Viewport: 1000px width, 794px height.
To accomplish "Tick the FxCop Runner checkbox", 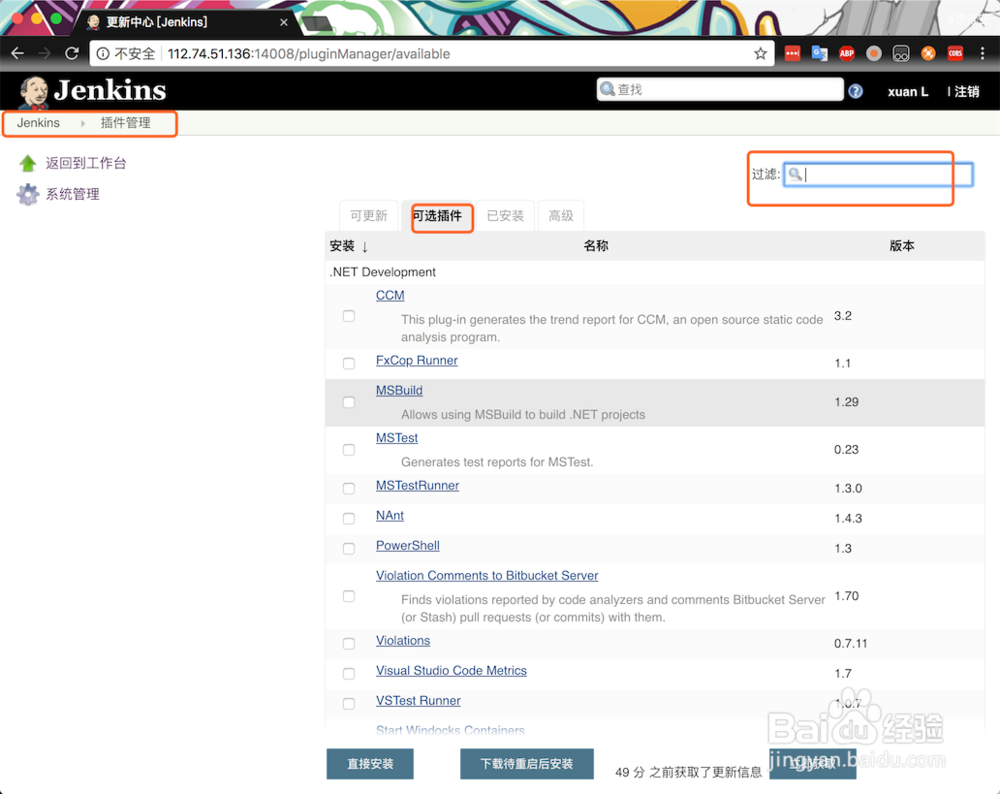I will tap(349, 364).
